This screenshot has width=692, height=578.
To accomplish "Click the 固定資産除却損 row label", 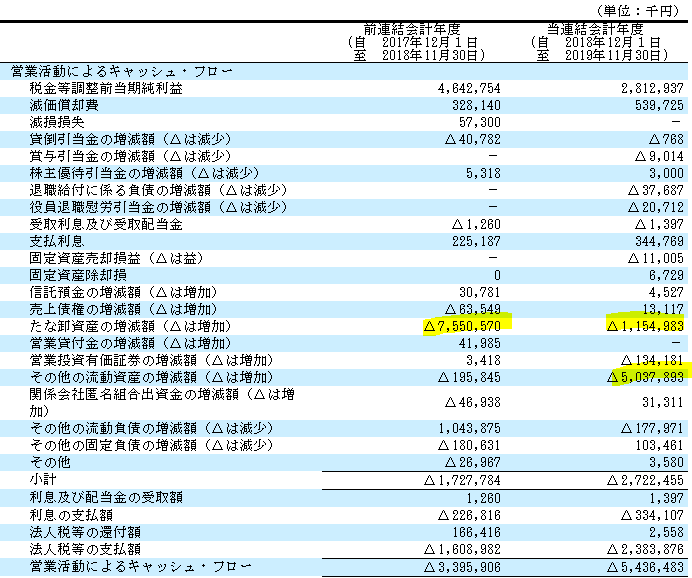I will [78, 275].
